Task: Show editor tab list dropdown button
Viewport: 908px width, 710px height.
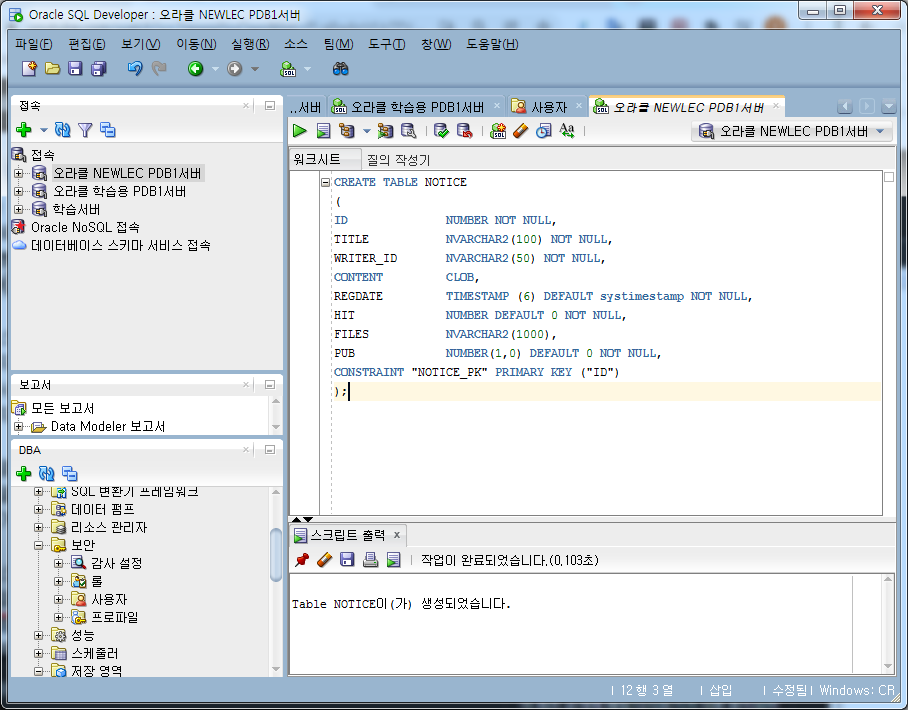Action: [x=888, y=107]
